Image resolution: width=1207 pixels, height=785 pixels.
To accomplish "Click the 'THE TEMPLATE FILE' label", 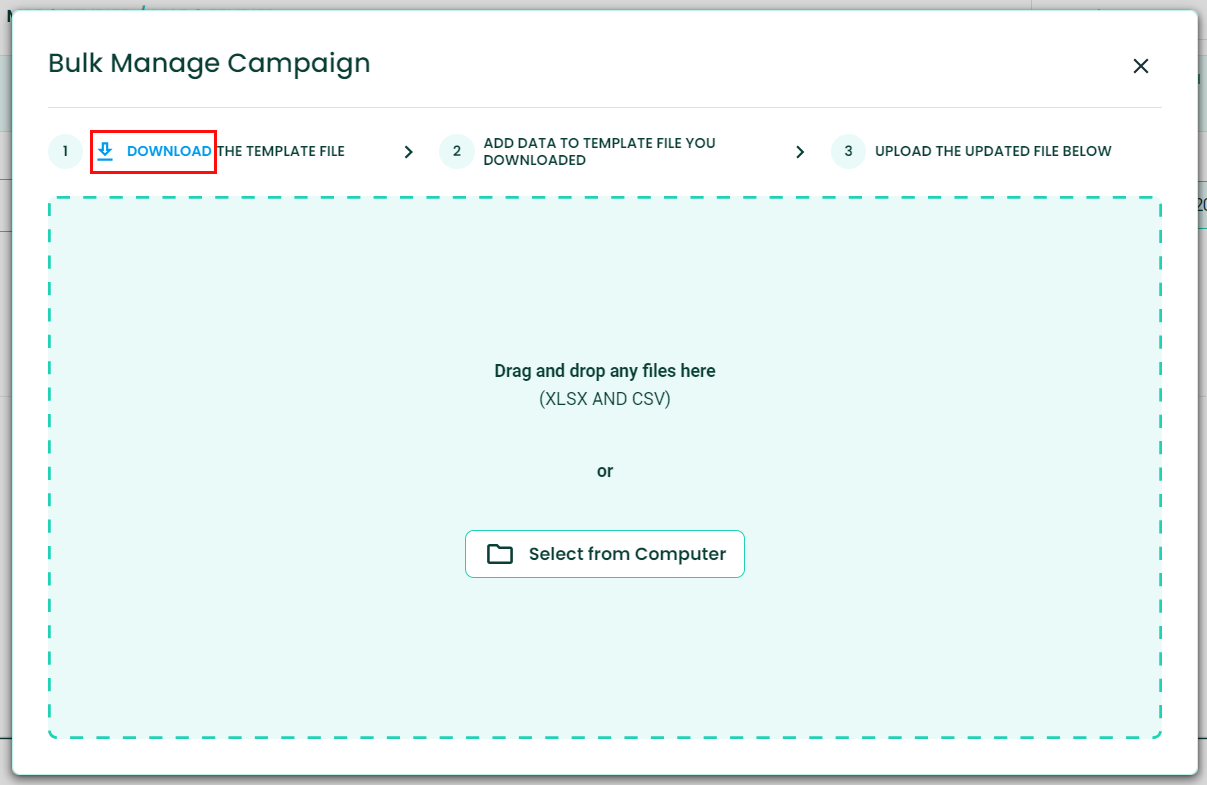I will (x=281, y=152).
